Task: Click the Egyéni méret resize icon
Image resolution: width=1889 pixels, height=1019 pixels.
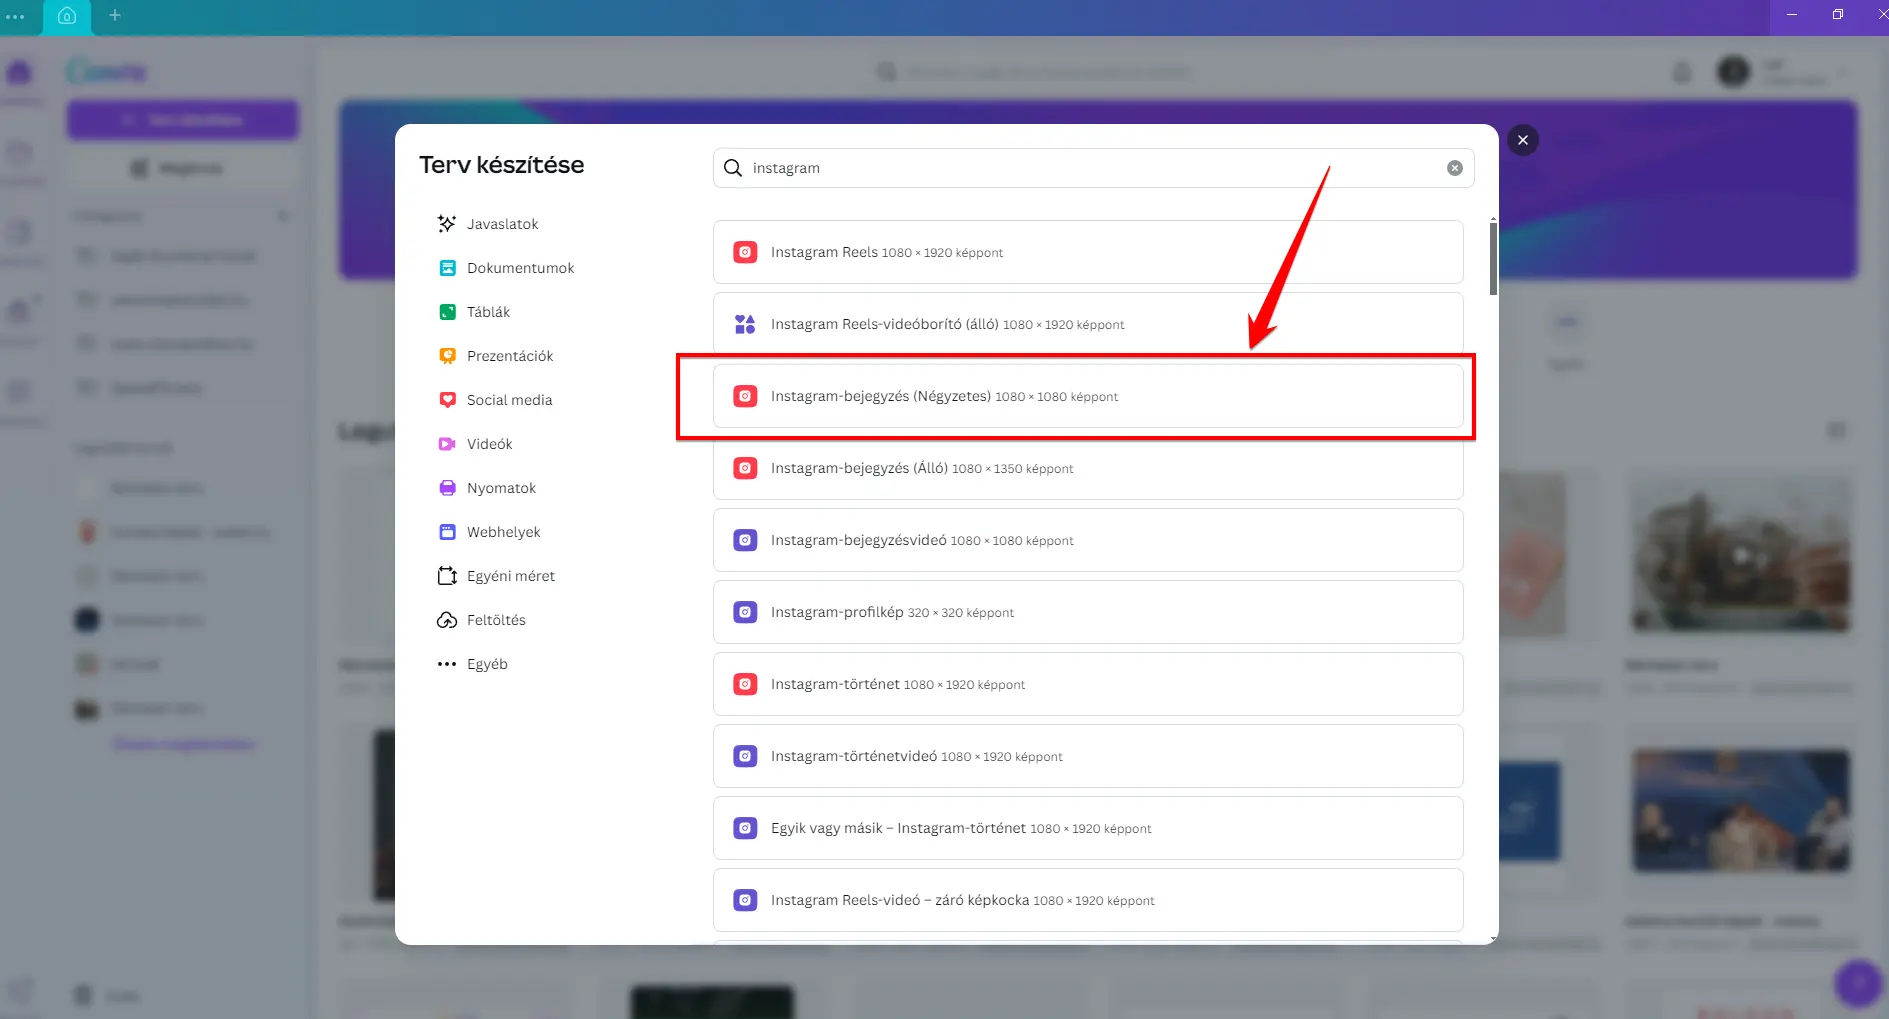Action: click(447, 576)
